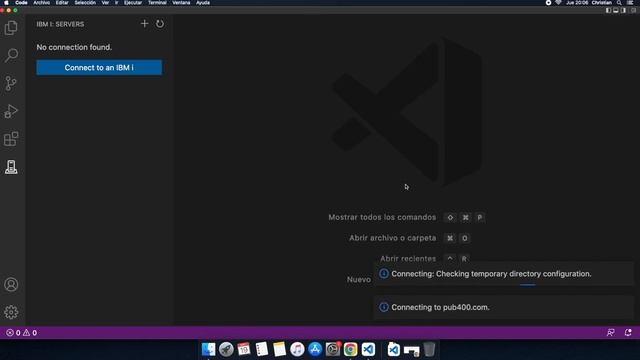Open the Source Control view
The height and width of the screenshot is (360, 640).
point(11,83)
